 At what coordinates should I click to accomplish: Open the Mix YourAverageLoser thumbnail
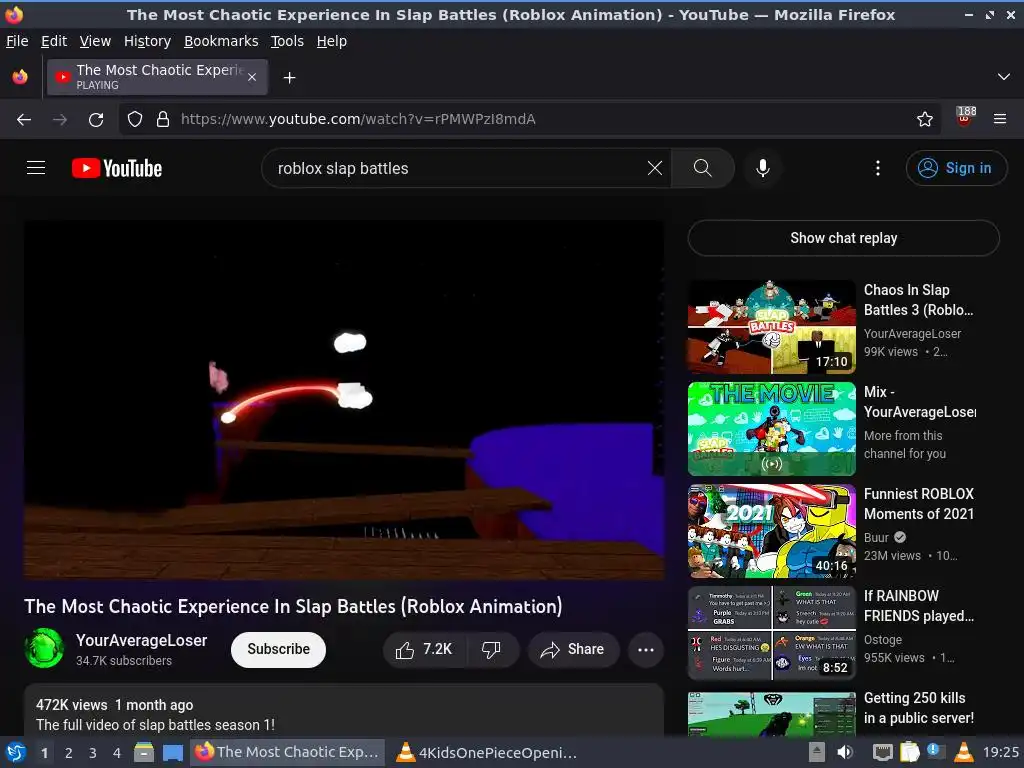[771, 429]
